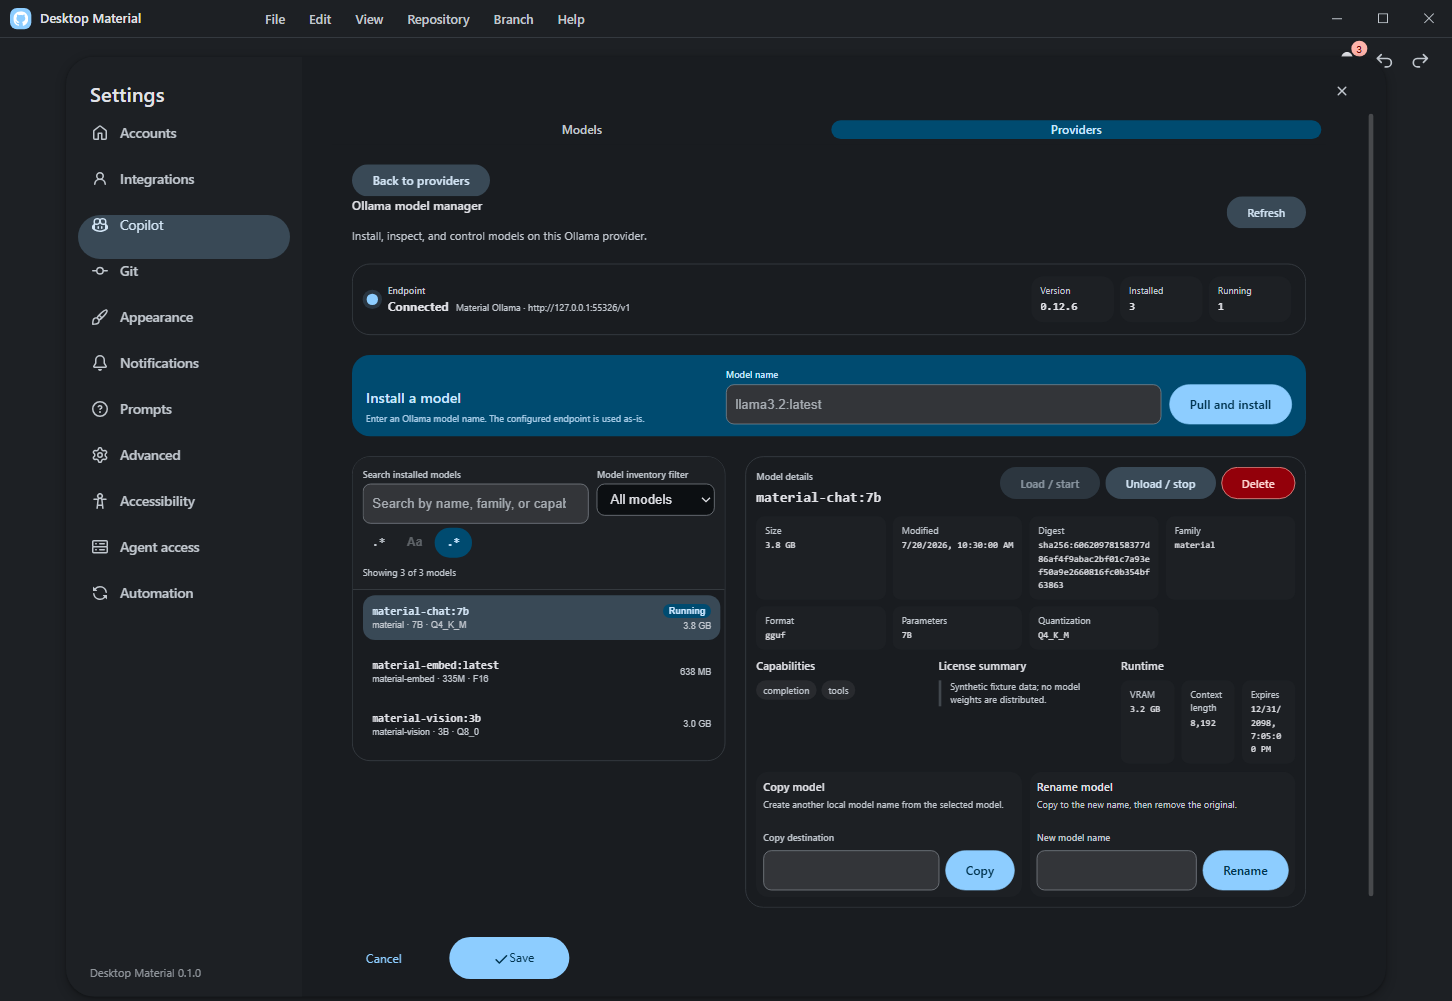The height and width of the screenshot is (1001, 1452).
Task: Open the Accounts settings section icon
Action: (100, 133)
